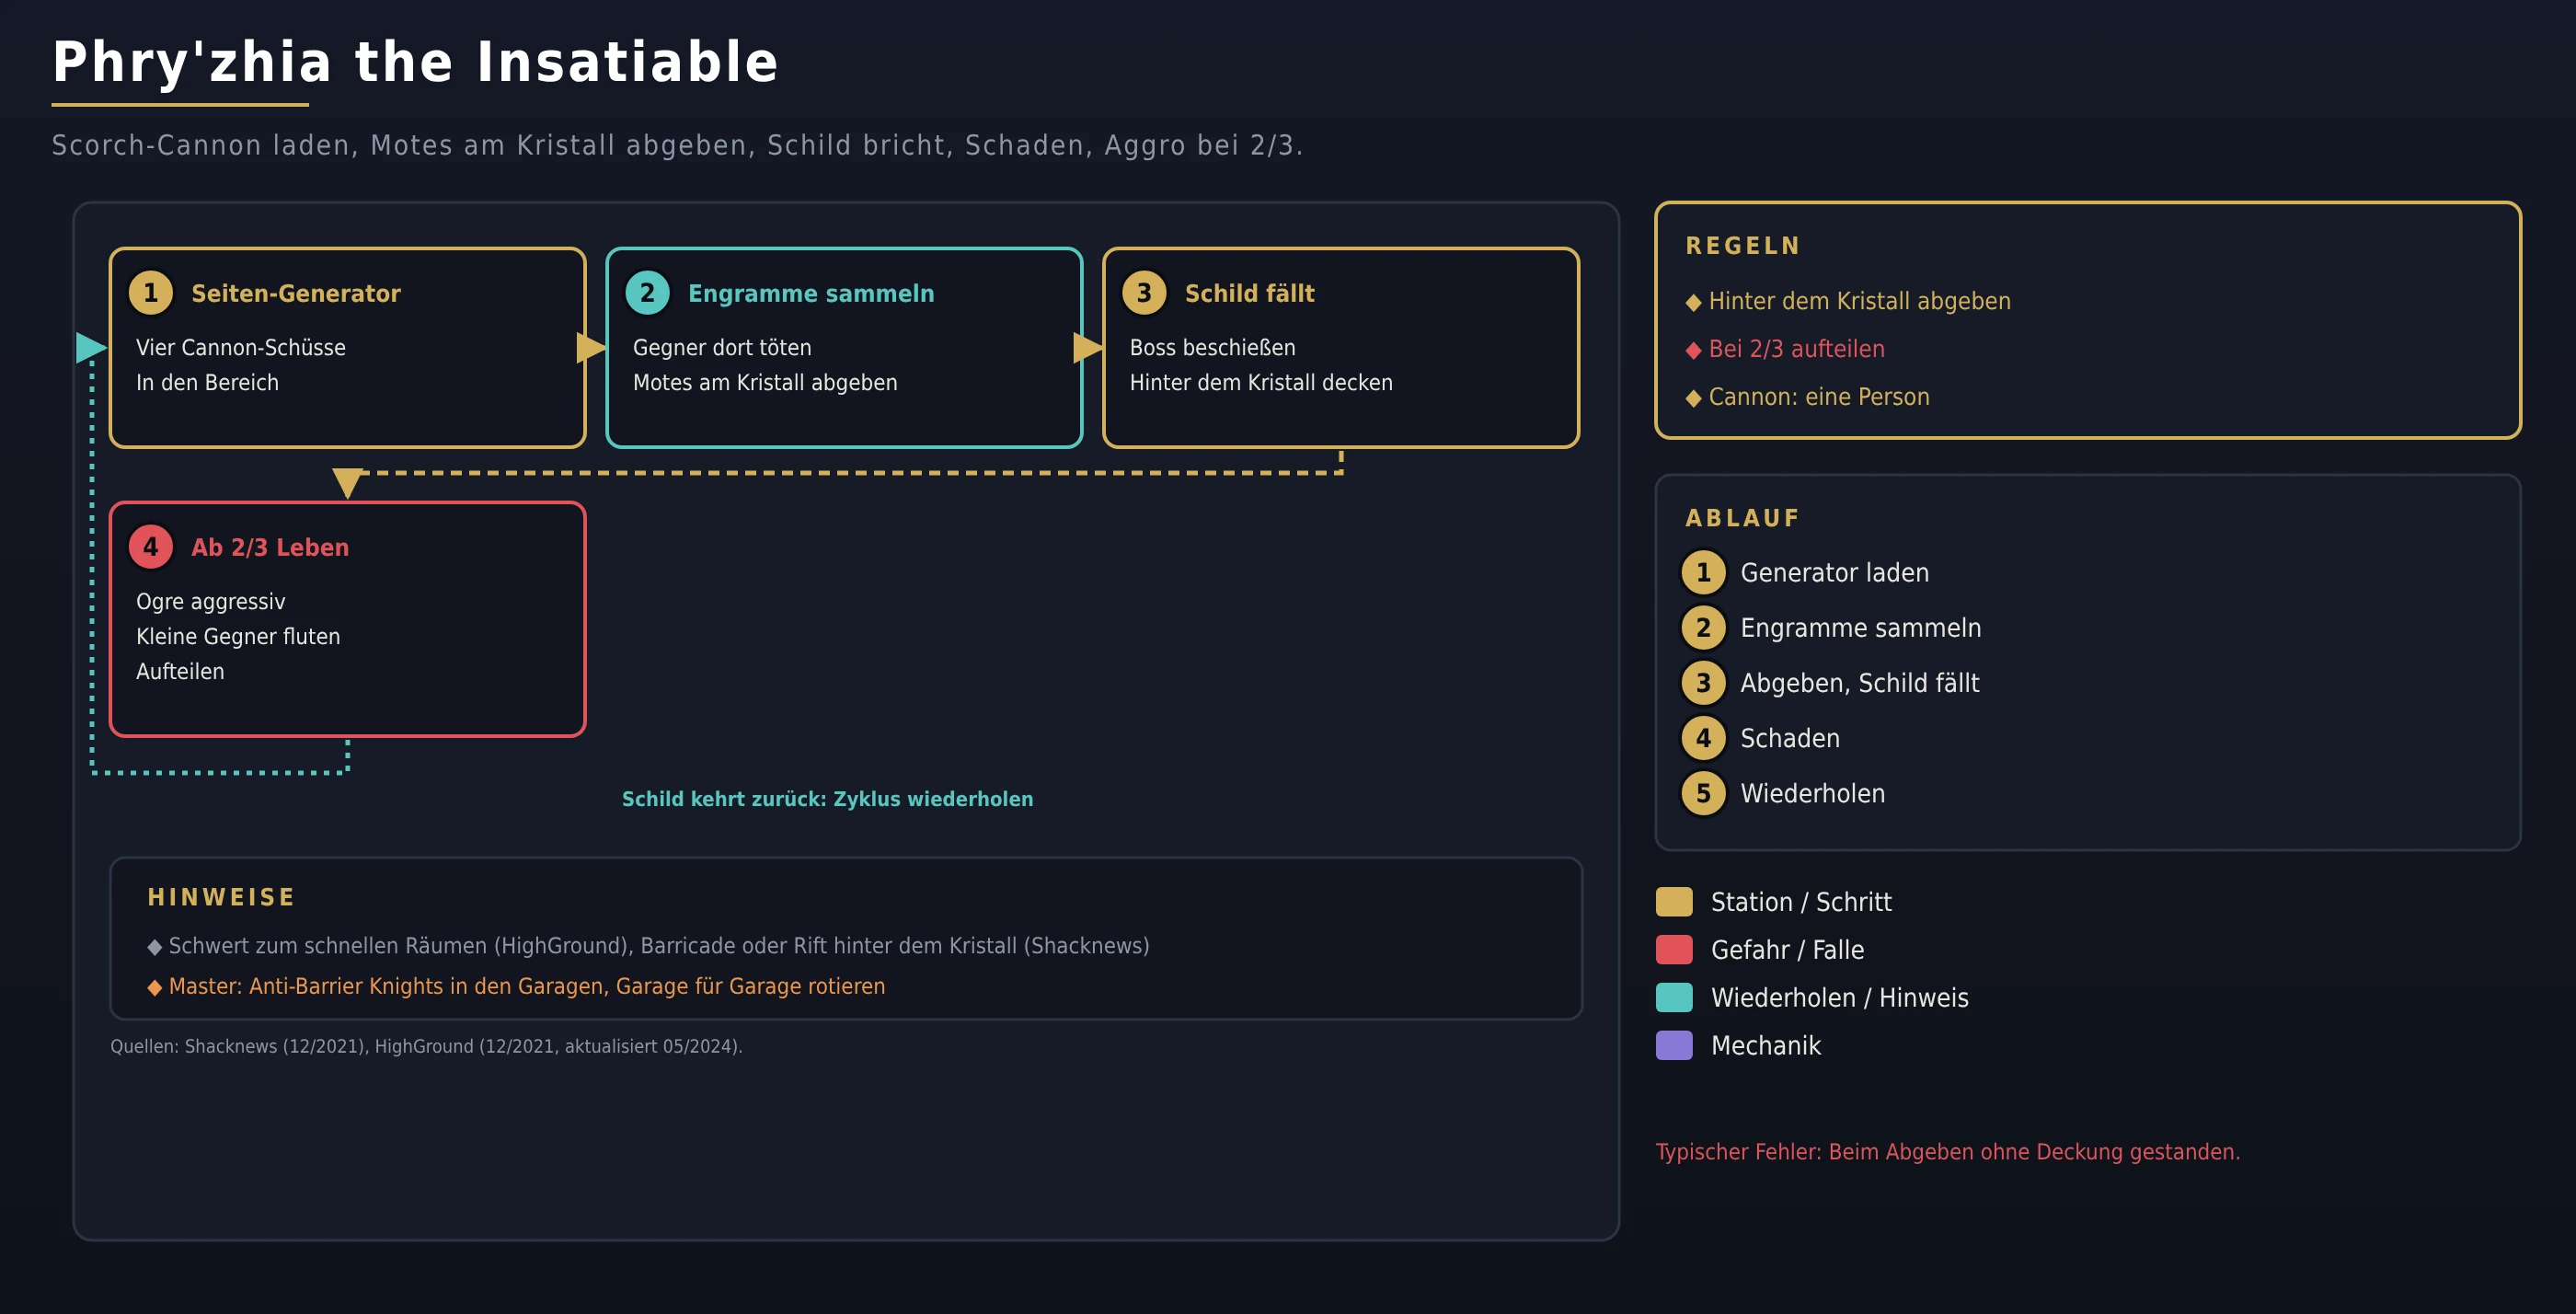Click the Schild fällt card title
The width and height of the screenshot is (2576, 1314).
click(1249, 293)
